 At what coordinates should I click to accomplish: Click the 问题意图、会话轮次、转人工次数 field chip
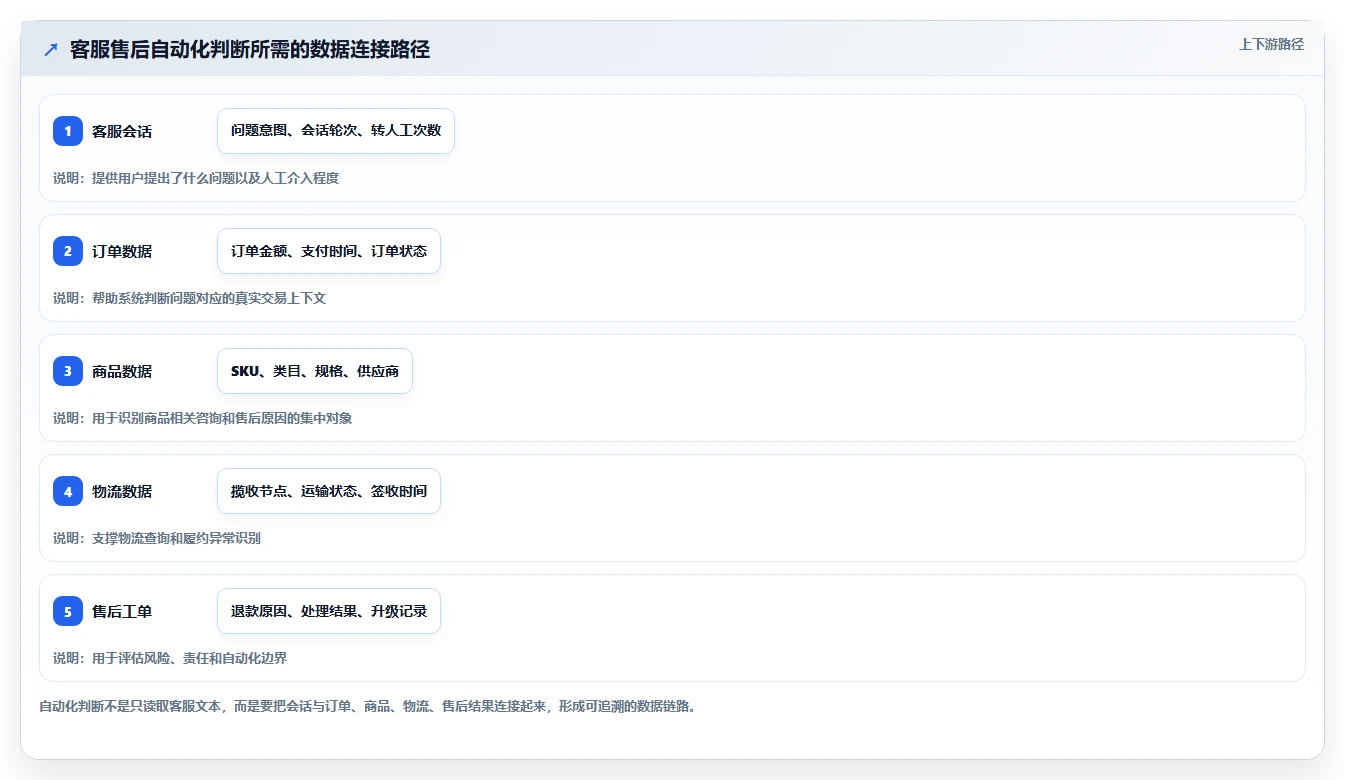(336, 131)
